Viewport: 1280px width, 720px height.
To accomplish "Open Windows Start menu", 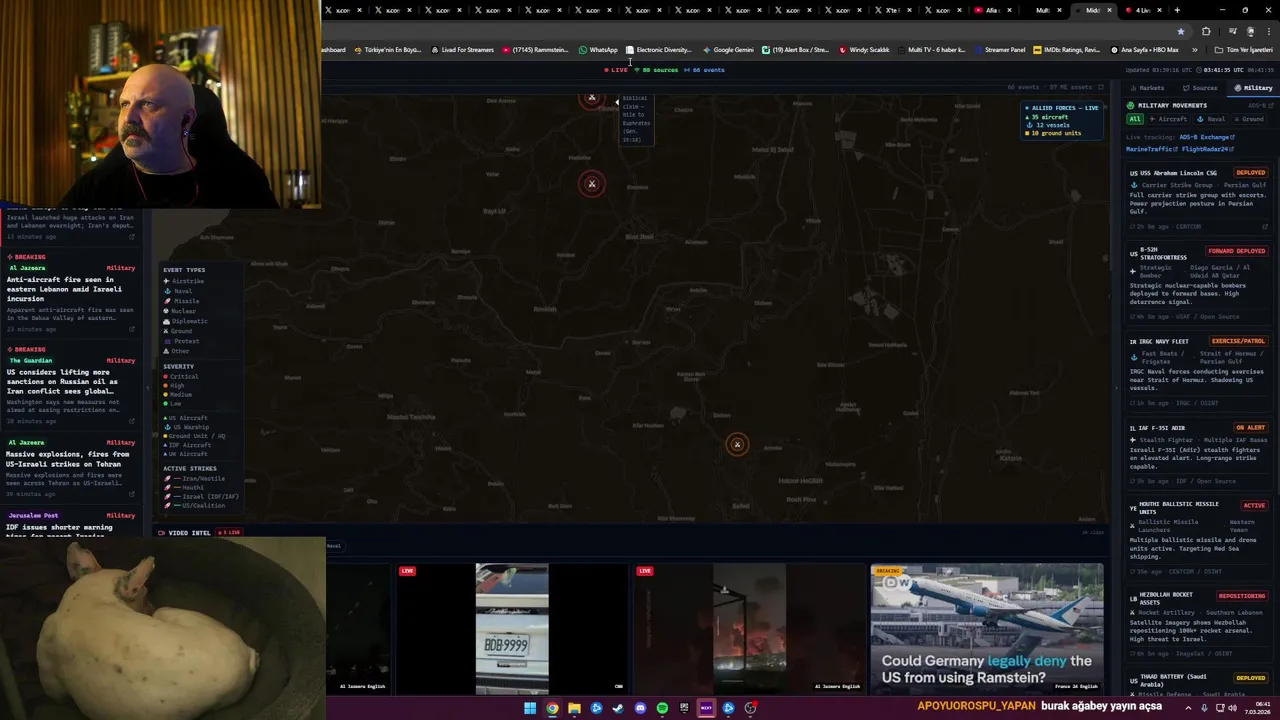I will click(x=530, y=708).
